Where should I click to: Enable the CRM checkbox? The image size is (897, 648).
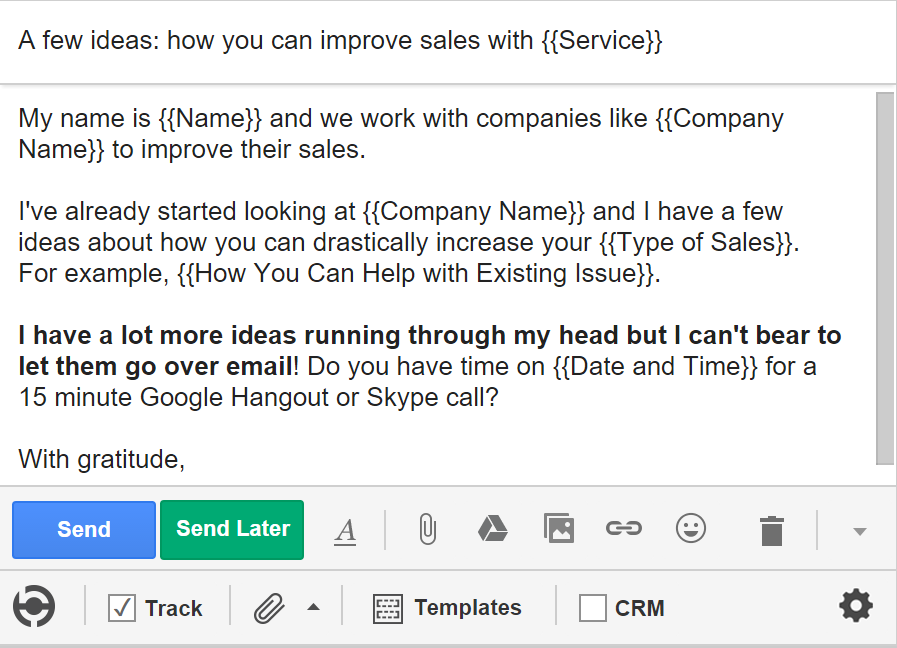click(x=593, y=608)
